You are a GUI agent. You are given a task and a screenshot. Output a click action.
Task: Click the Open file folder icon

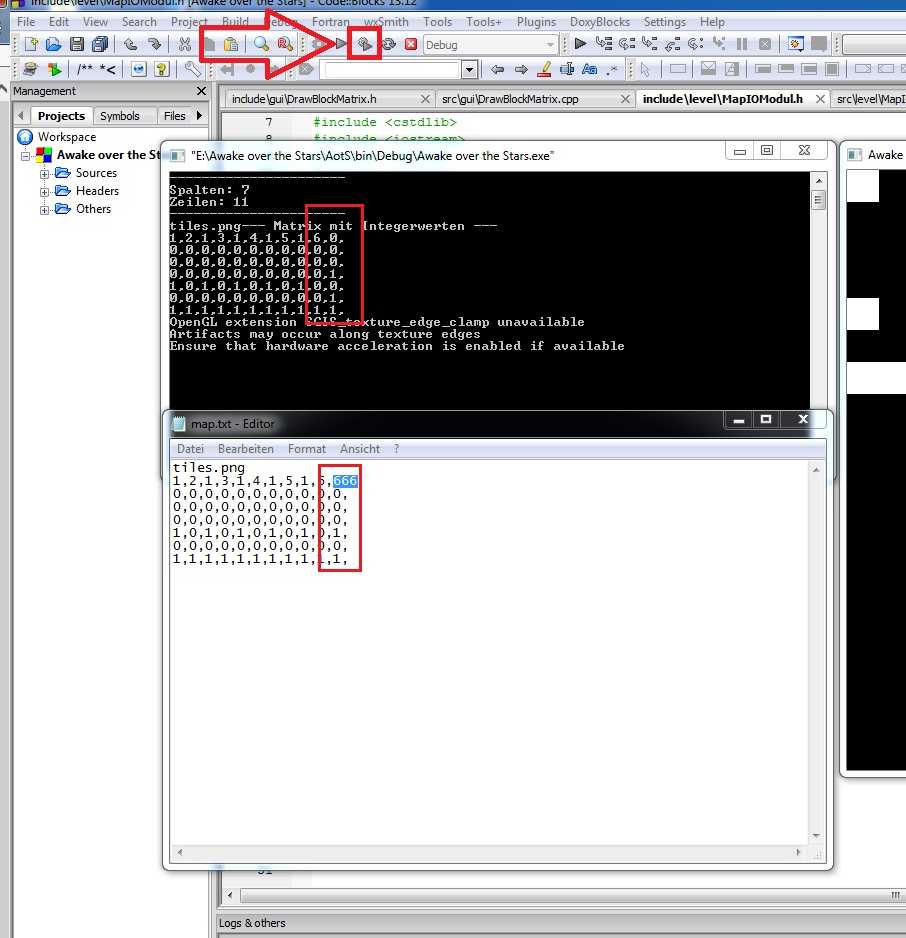coord(53,44)
